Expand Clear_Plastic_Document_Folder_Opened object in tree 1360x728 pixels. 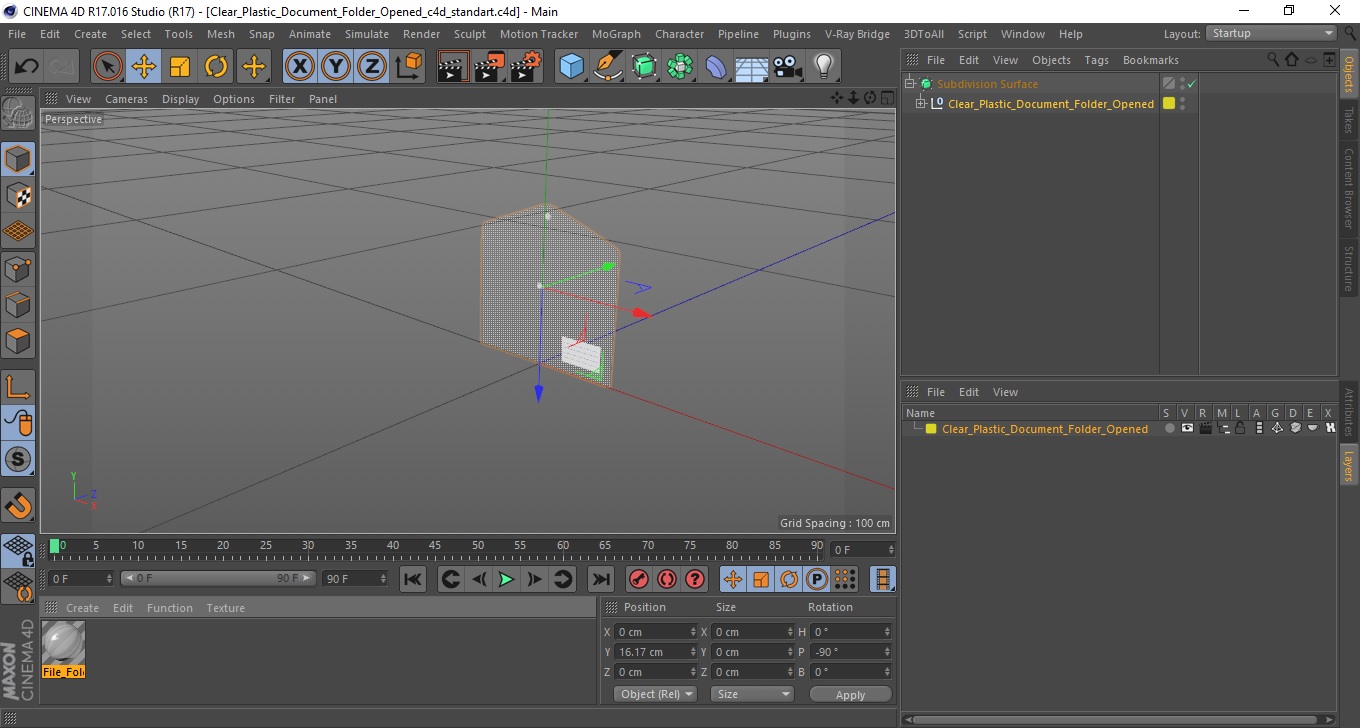click(x=921, y=104)
